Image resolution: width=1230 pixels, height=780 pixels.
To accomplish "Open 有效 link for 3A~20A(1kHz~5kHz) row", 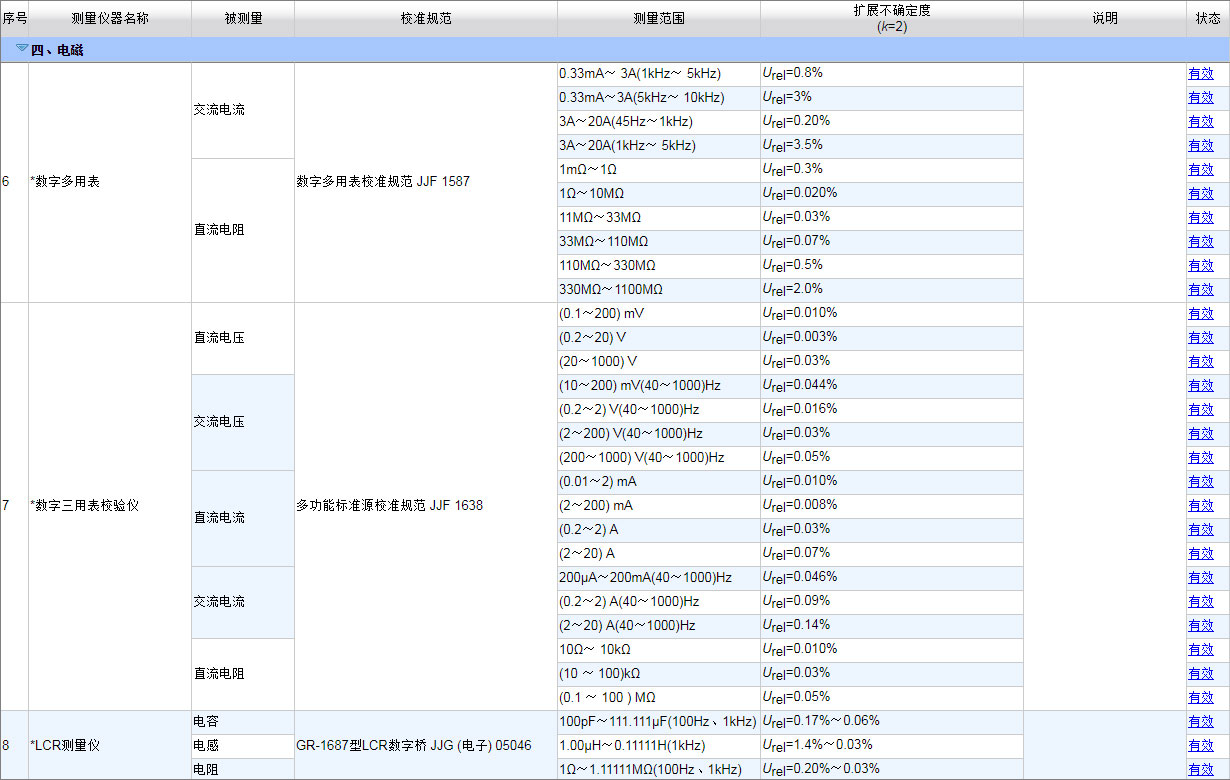I will [x=1200, y=145].
